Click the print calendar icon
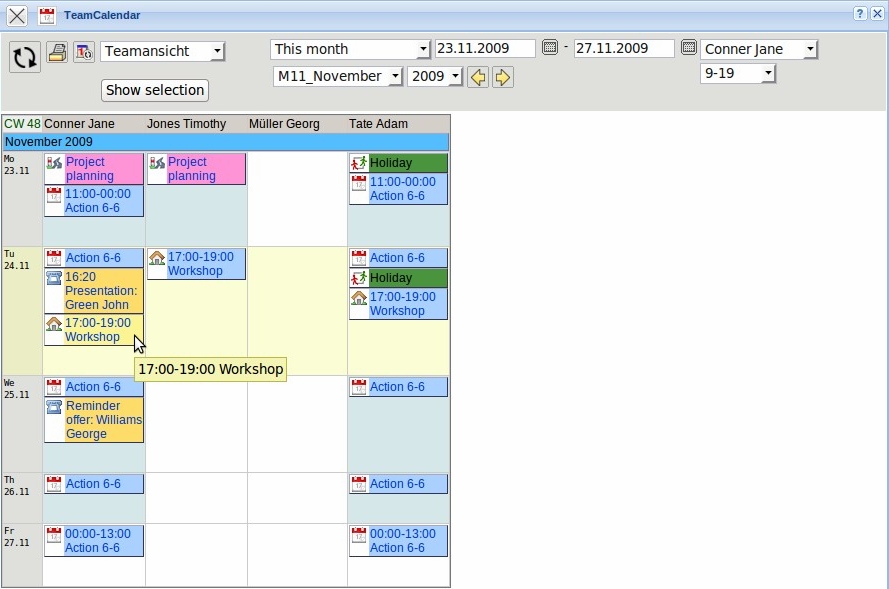This screenshot has width=889, height=589. 57,52
